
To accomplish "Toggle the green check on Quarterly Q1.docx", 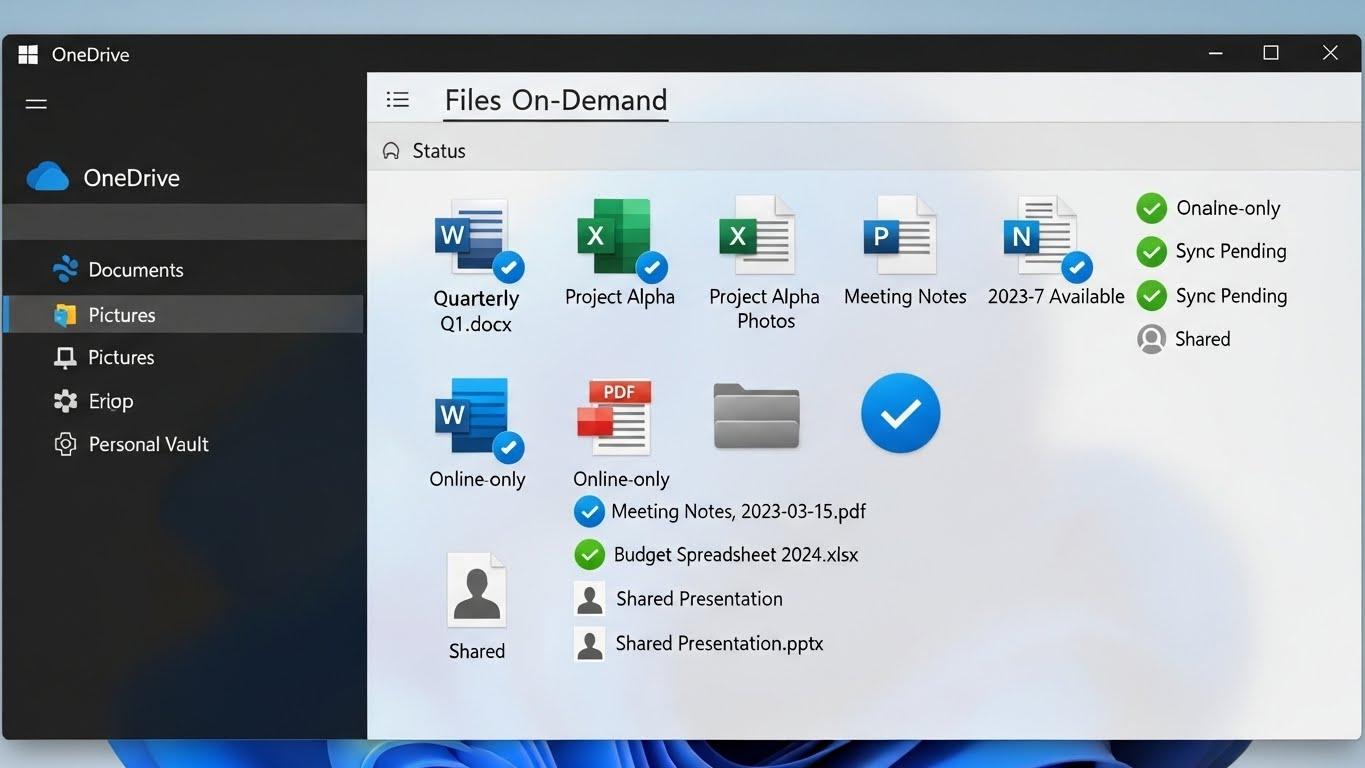I will pyautogui.click(x=509, y=267).
